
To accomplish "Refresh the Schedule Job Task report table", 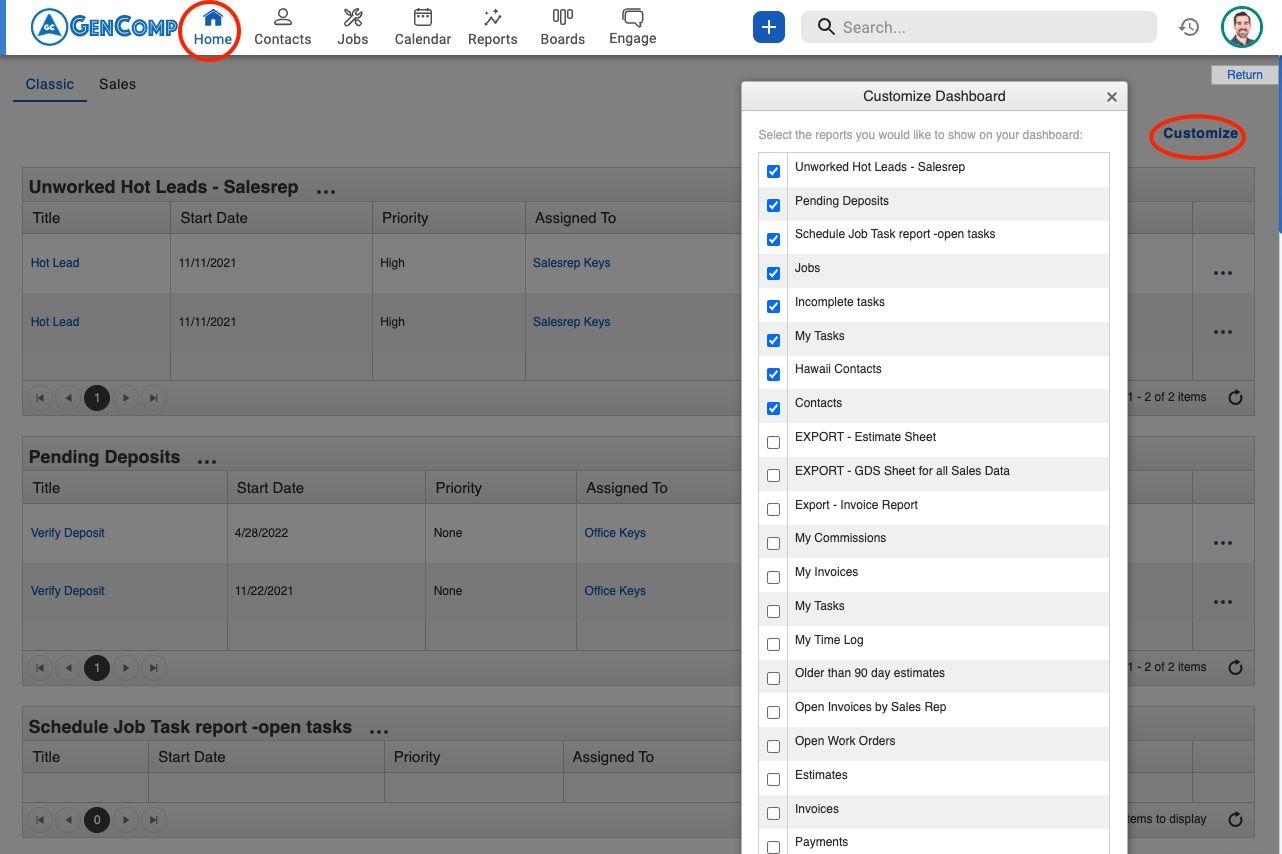I will (x=1235, y=820).
